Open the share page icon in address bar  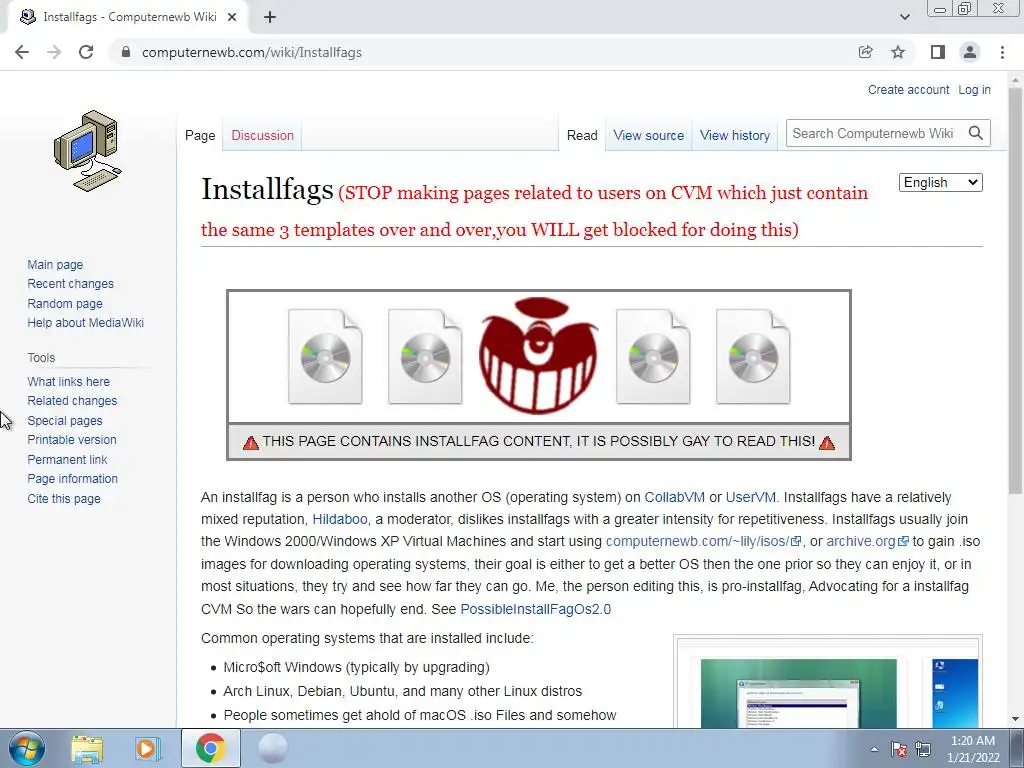point(865,52)
